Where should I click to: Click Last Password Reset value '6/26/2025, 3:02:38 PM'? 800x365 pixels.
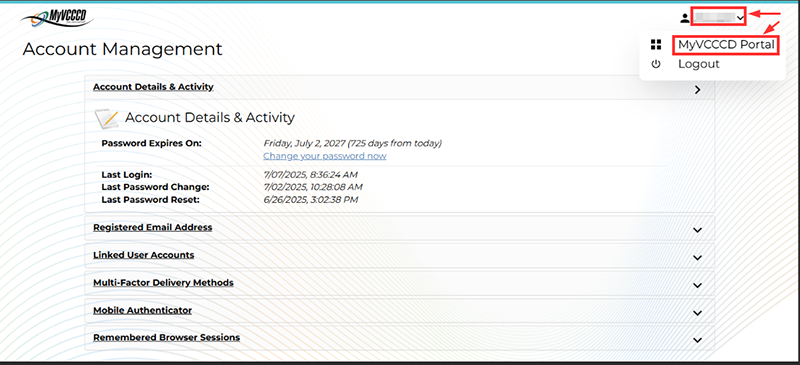[x=310, y=199]
